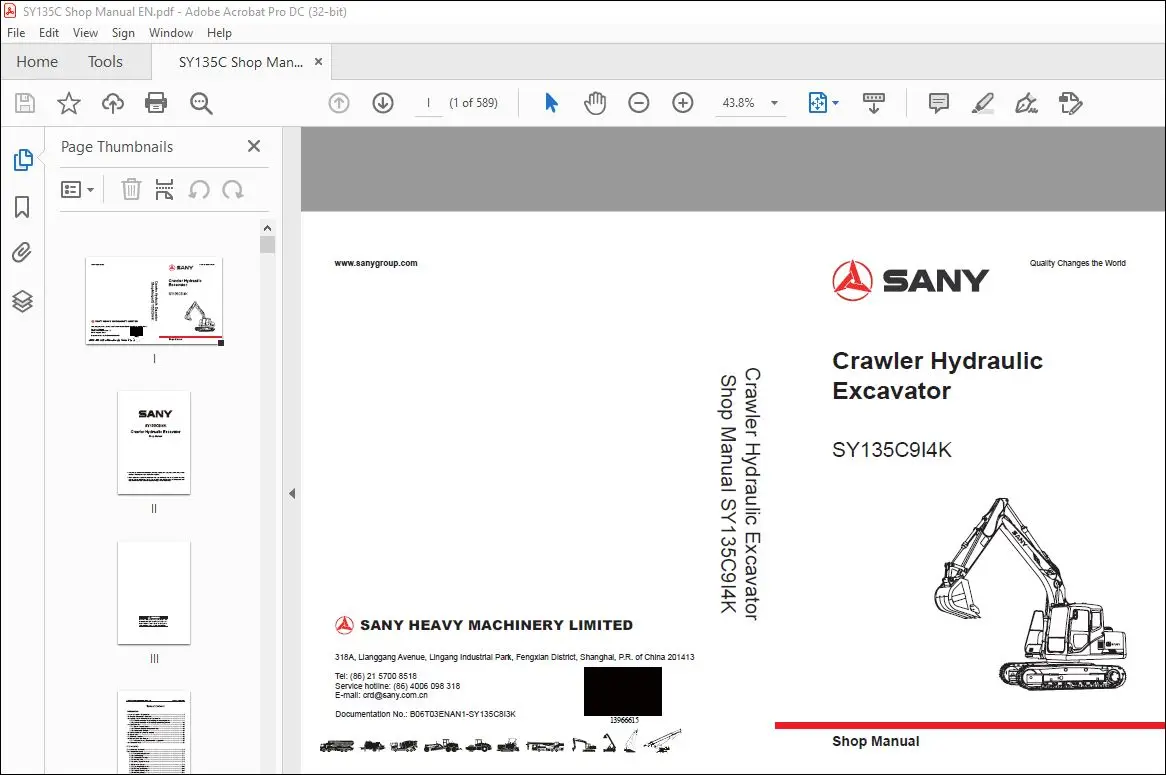
Task: Open the Window menu
Action: point(171,33)
